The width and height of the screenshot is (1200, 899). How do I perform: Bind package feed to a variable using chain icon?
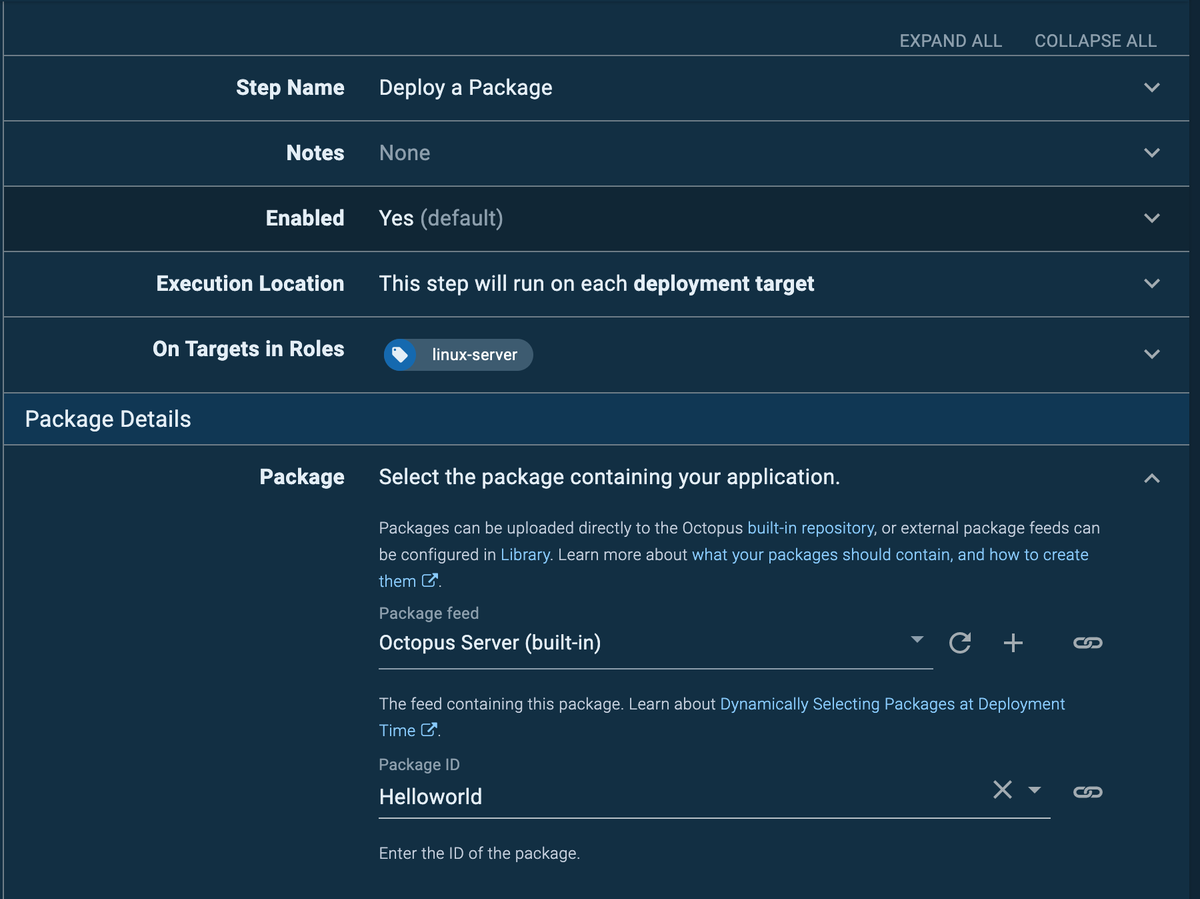1087,643
